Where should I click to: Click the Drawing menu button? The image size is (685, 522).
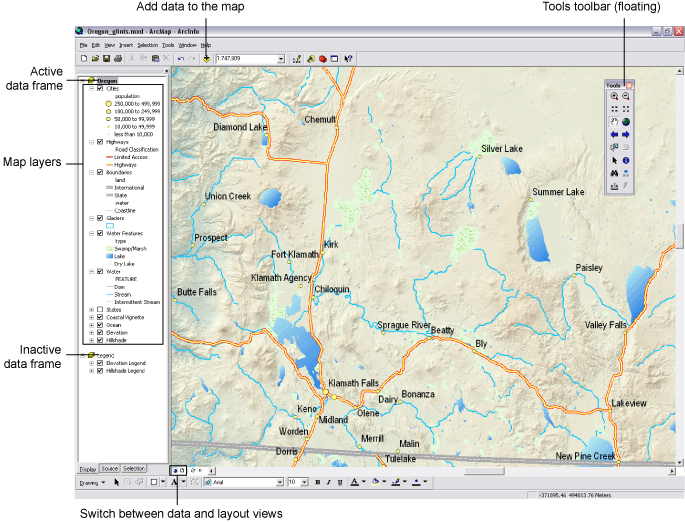(x=90, y=482)
